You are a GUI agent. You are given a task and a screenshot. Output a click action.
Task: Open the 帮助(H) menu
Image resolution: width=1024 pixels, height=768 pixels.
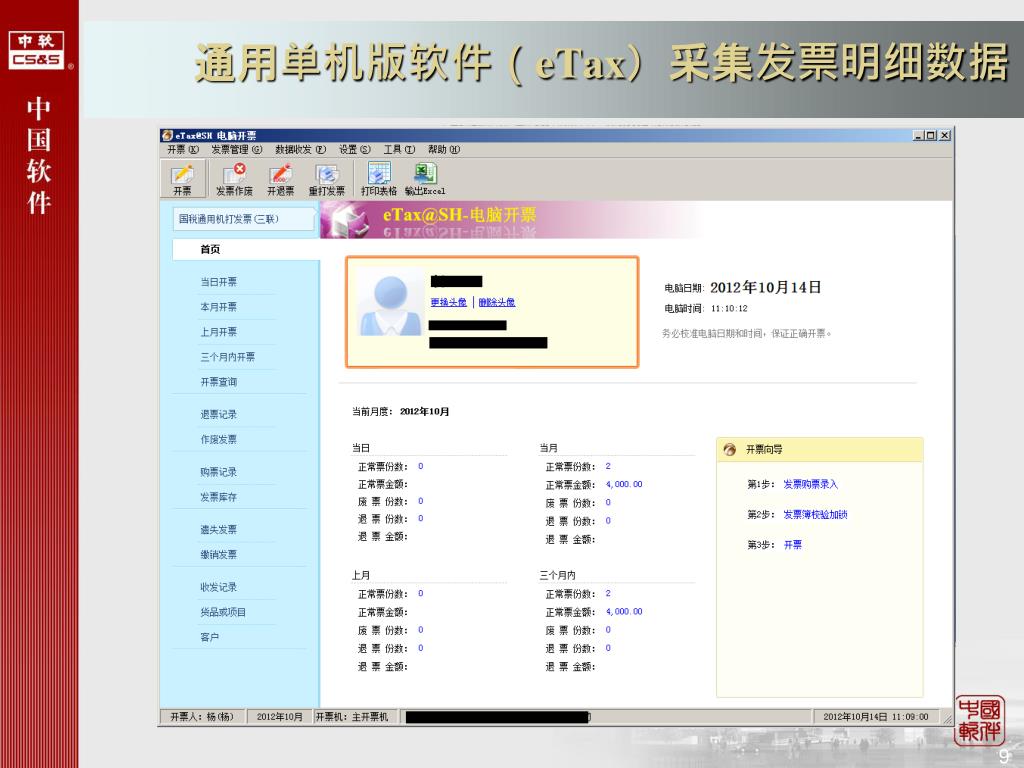pyautogui.click(x=444, y=150)
